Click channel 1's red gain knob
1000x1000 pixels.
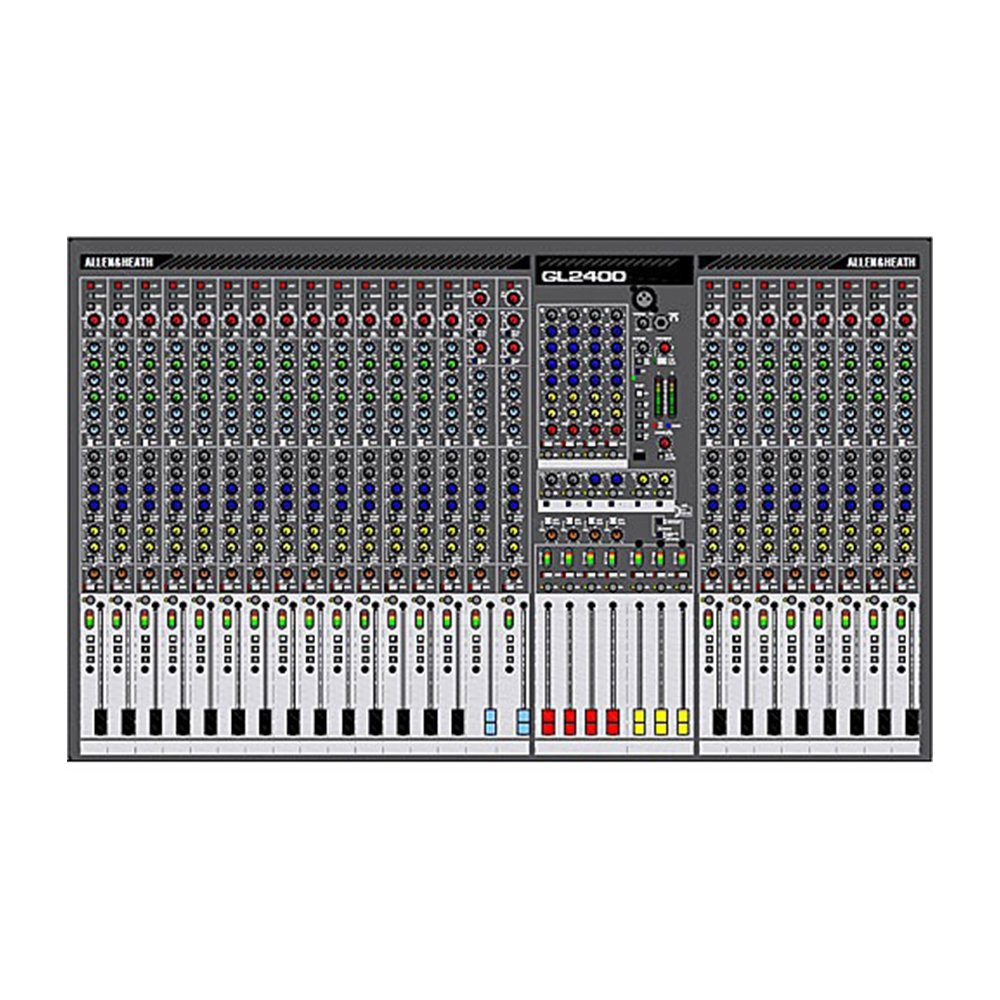click(x=93, y=320)
